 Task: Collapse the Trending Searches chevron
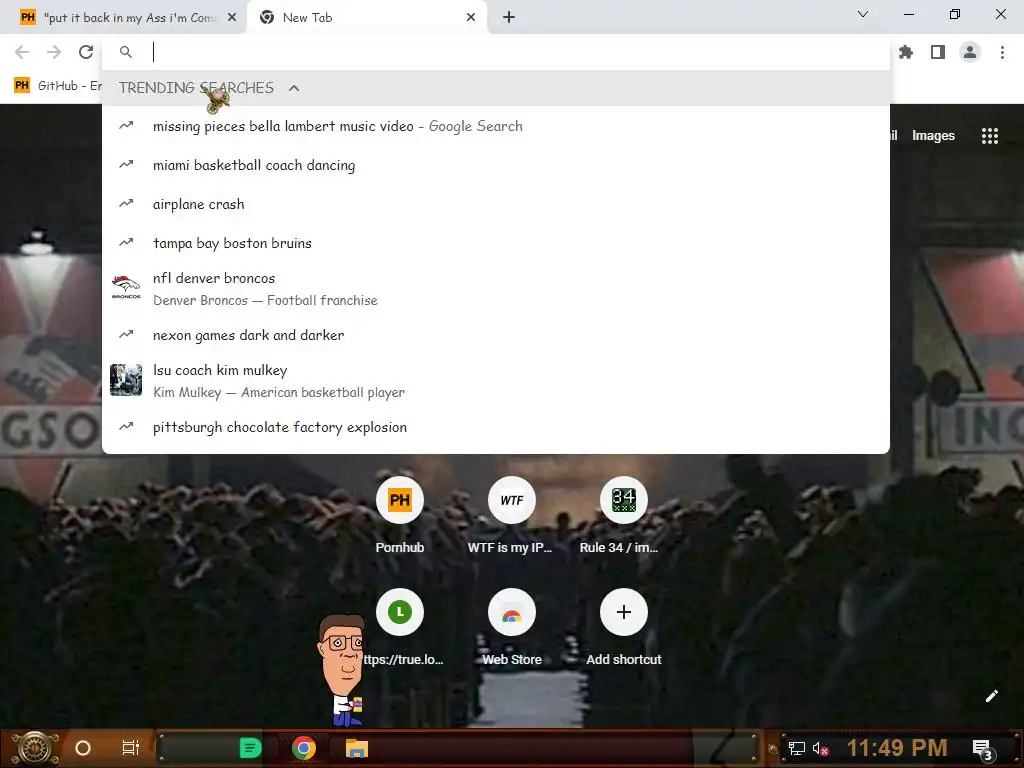[294, 88]
